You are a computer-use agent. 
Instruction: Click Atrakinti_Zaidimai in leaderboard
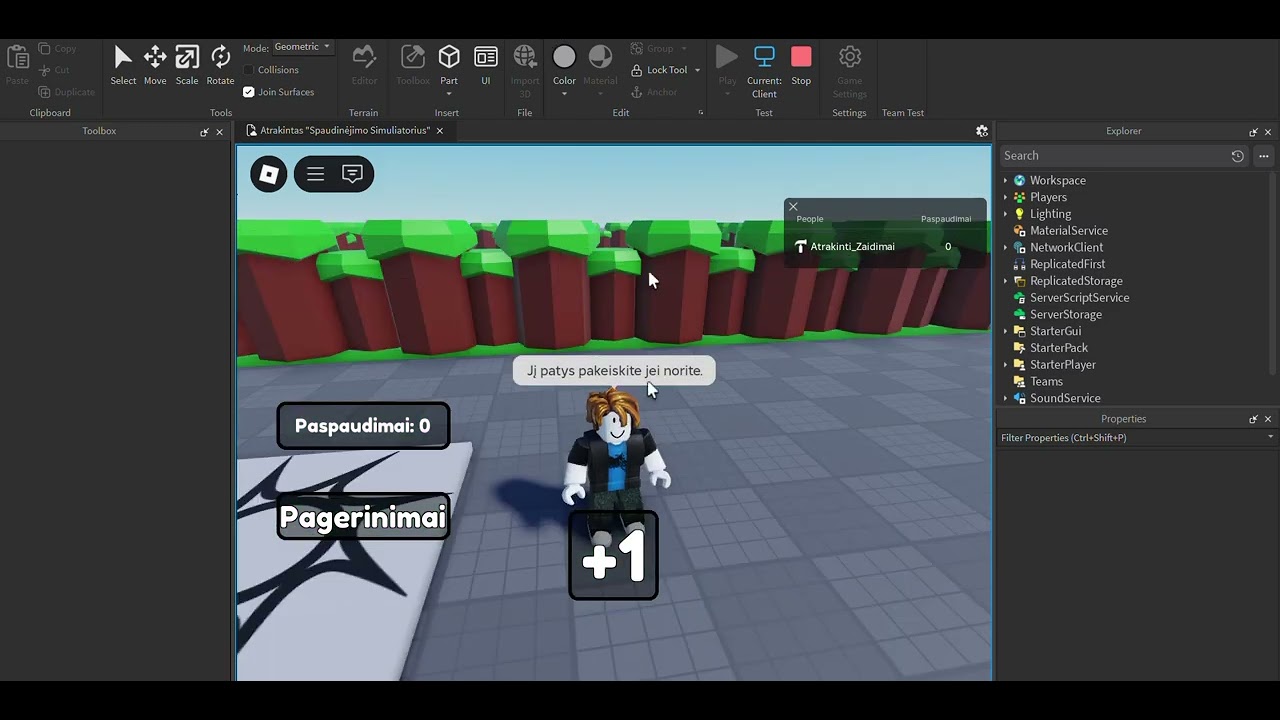tap(852, 247)
